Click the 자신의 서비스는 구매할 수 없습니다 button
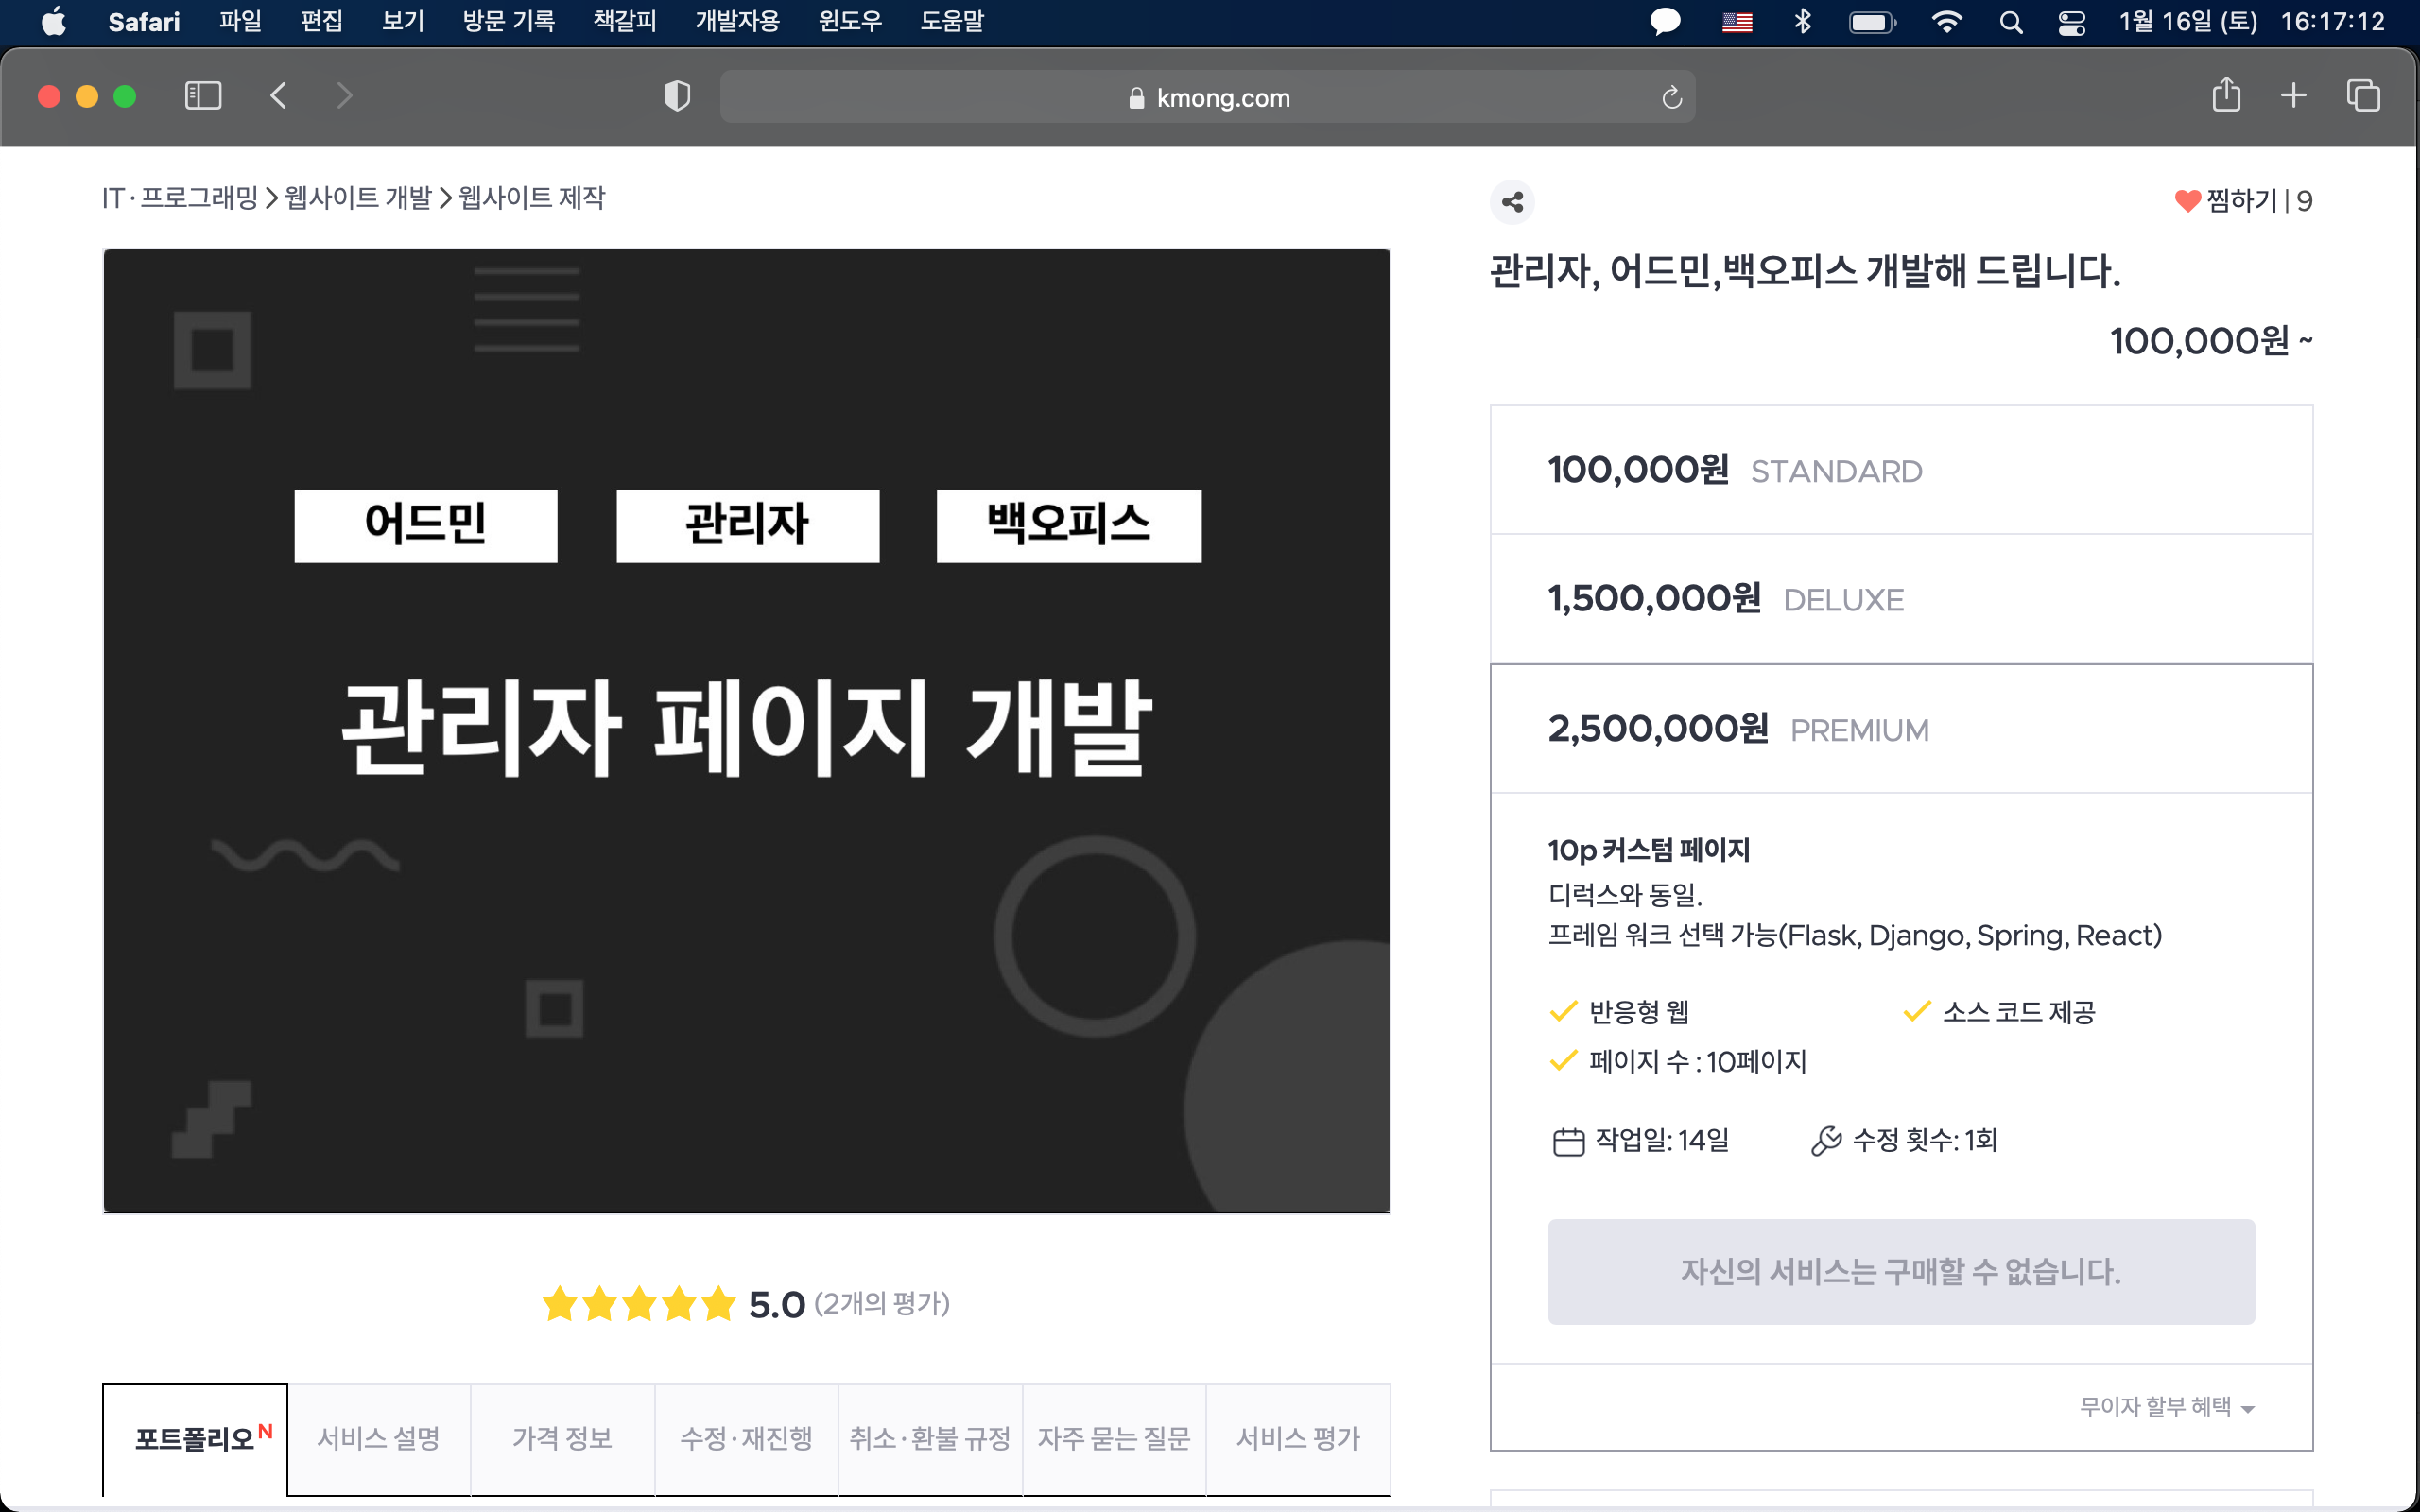The image size is (2420, 1512). click(x=1901, y=1272)
